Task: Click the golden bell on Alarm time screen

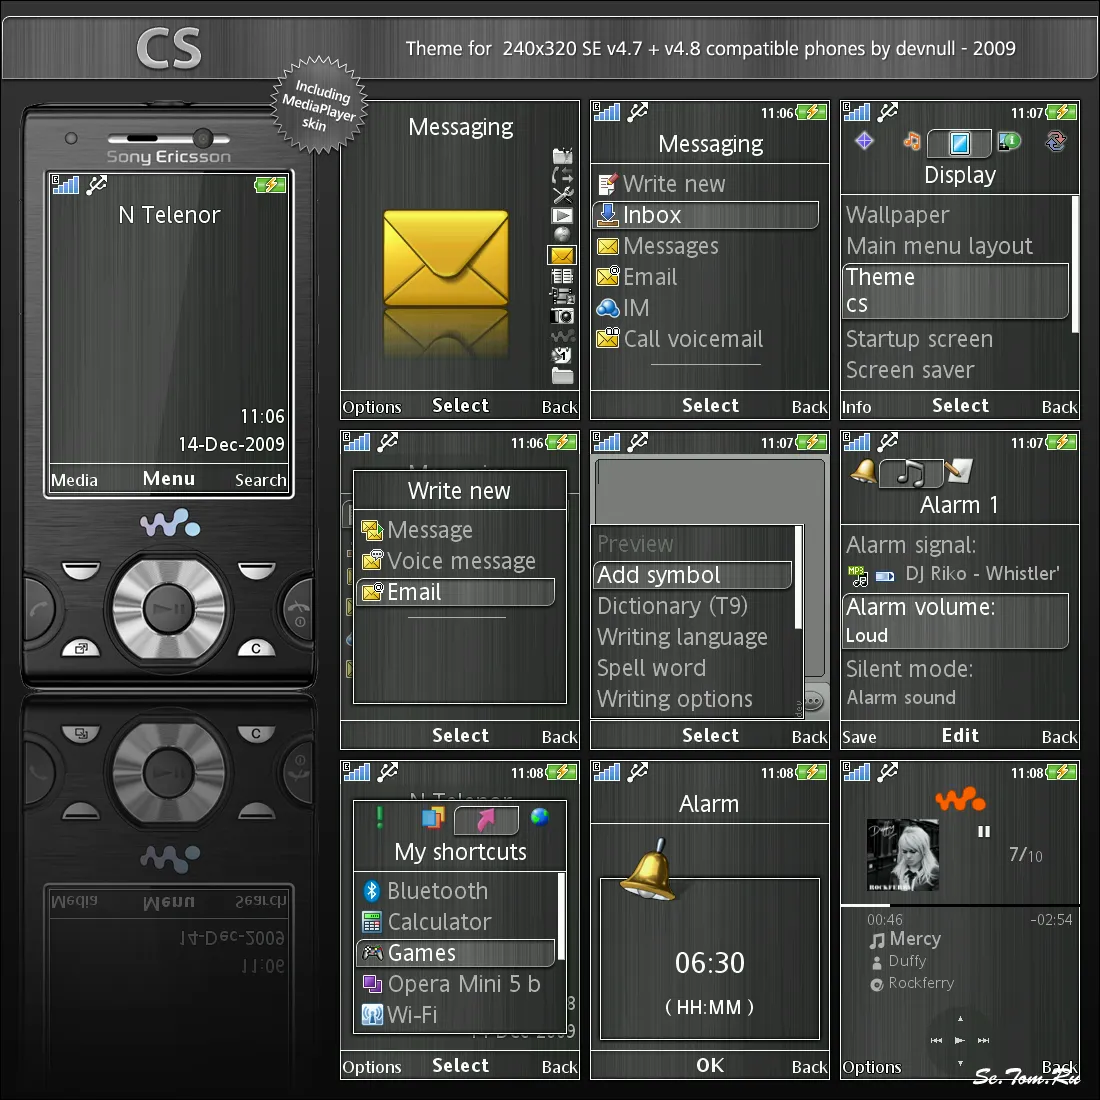Action: [649, 870]
